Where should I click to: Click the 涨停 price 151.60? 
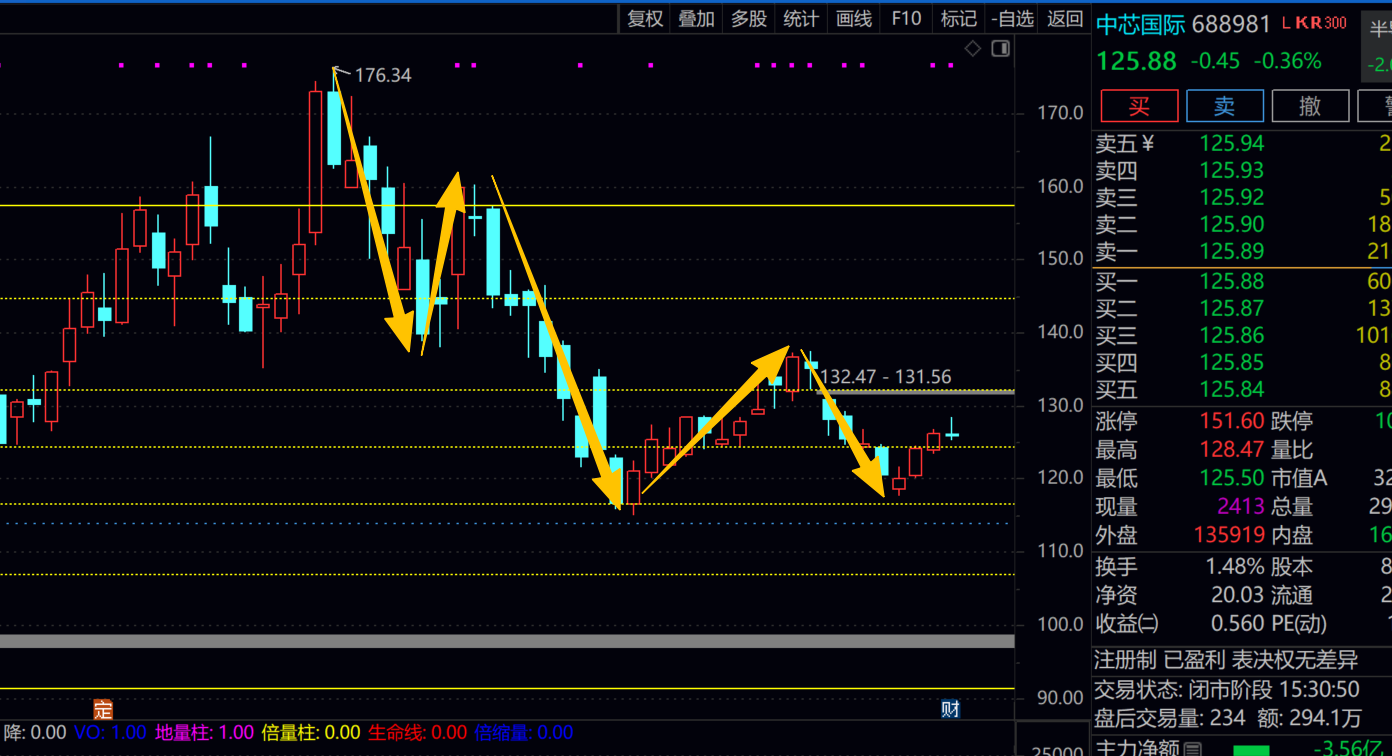1232,421
